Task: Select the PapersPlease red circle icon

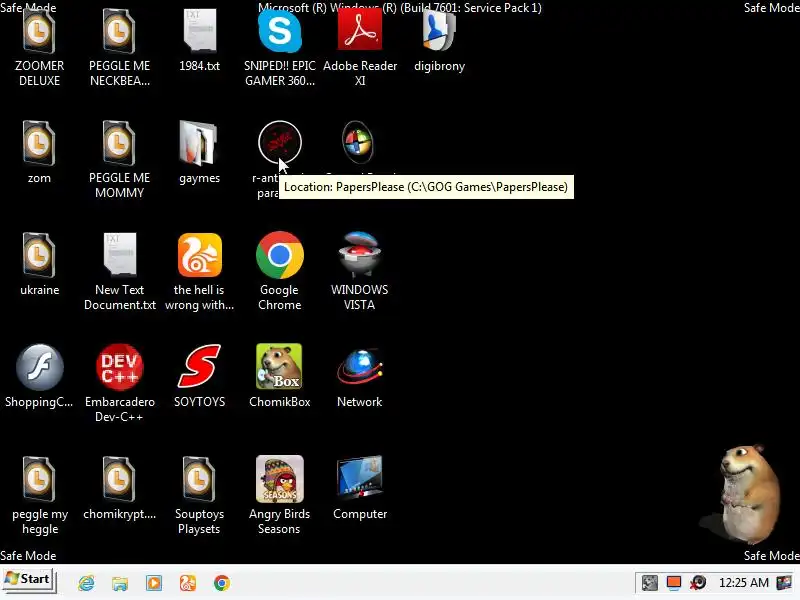Action: click(280, 142)
